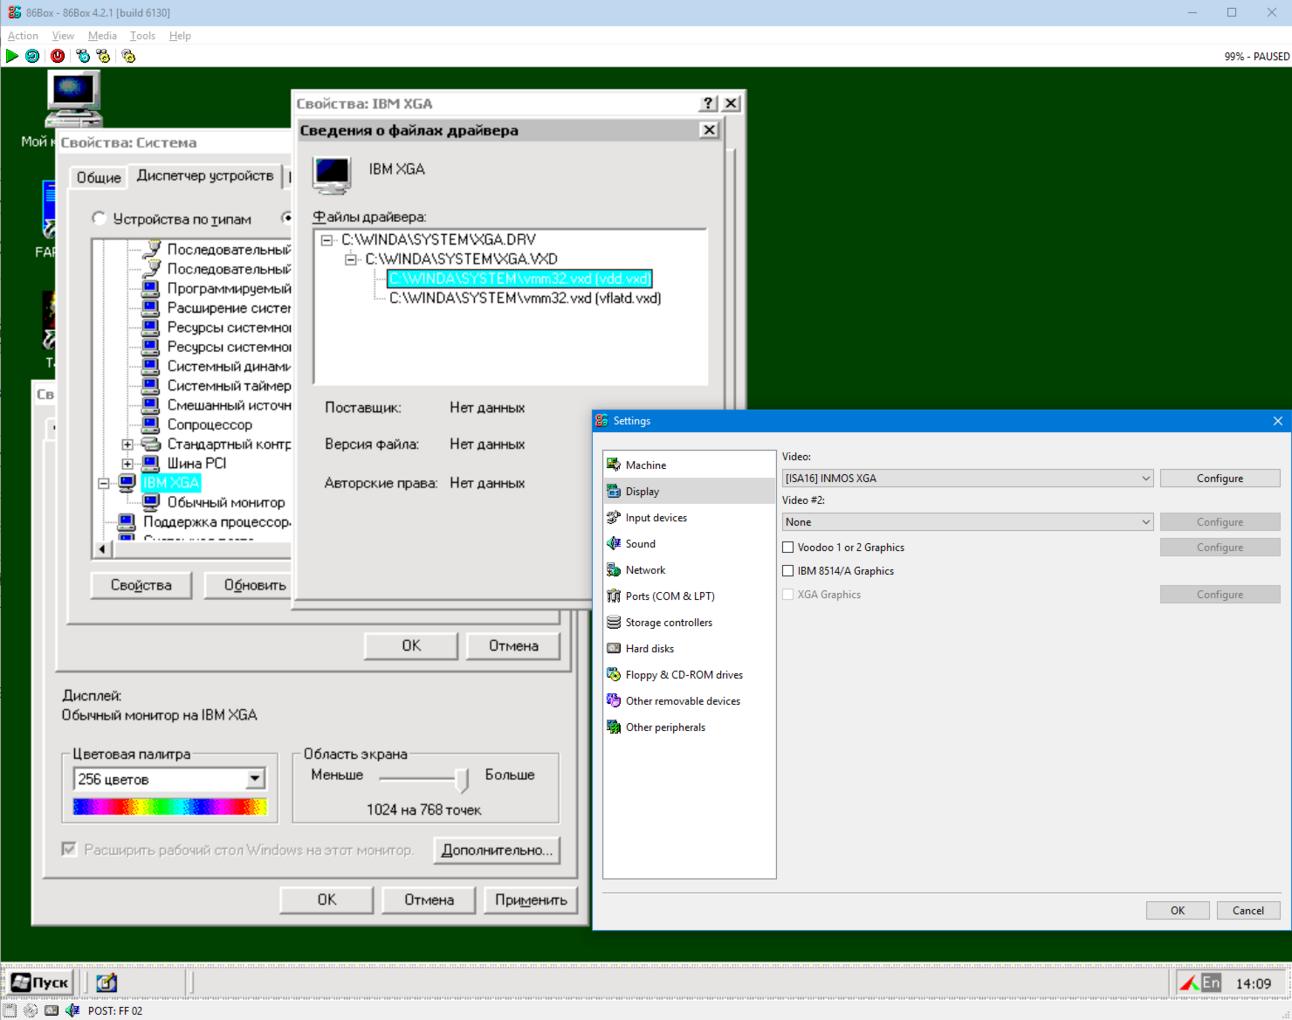This screenshot has height=1020, width=1292.
Task: Click the ? help button in IBM XGA dialog
Action: coord(708,103)
